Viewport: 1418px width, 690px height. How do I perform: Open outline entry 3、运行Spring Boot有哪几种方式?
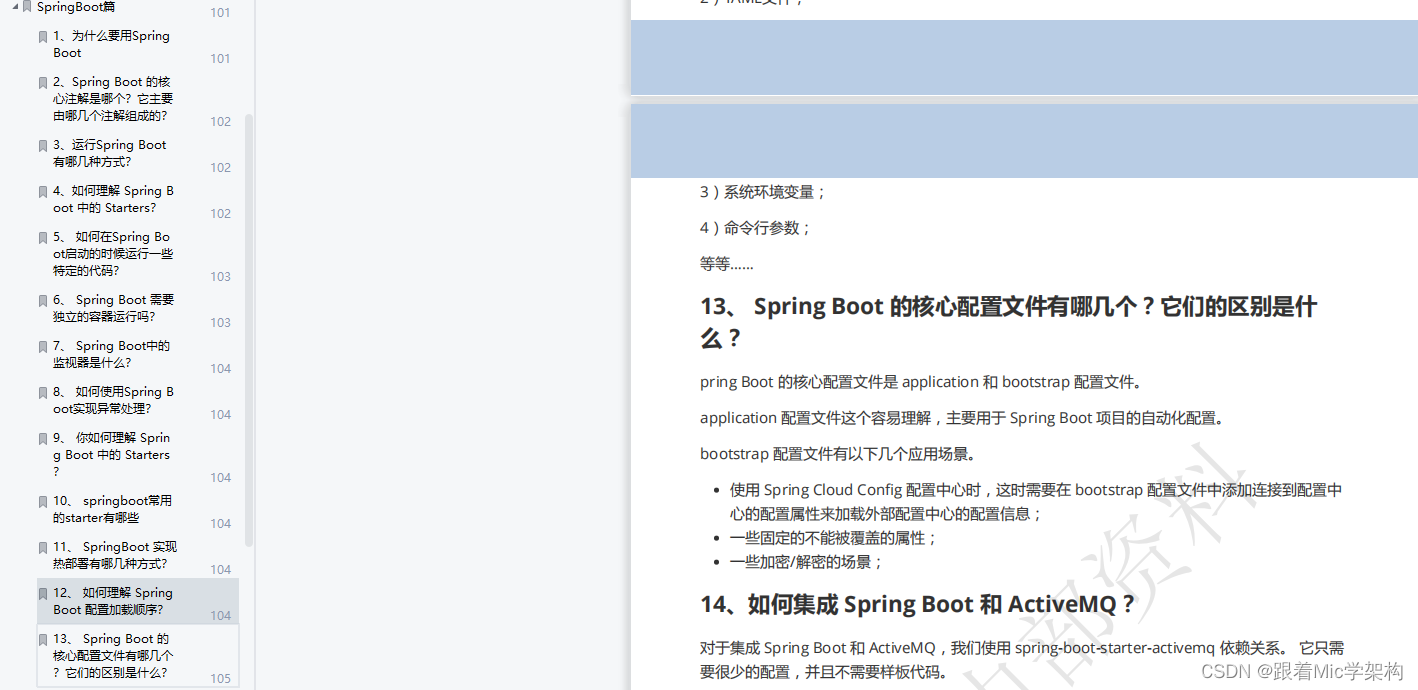(110, 153)
